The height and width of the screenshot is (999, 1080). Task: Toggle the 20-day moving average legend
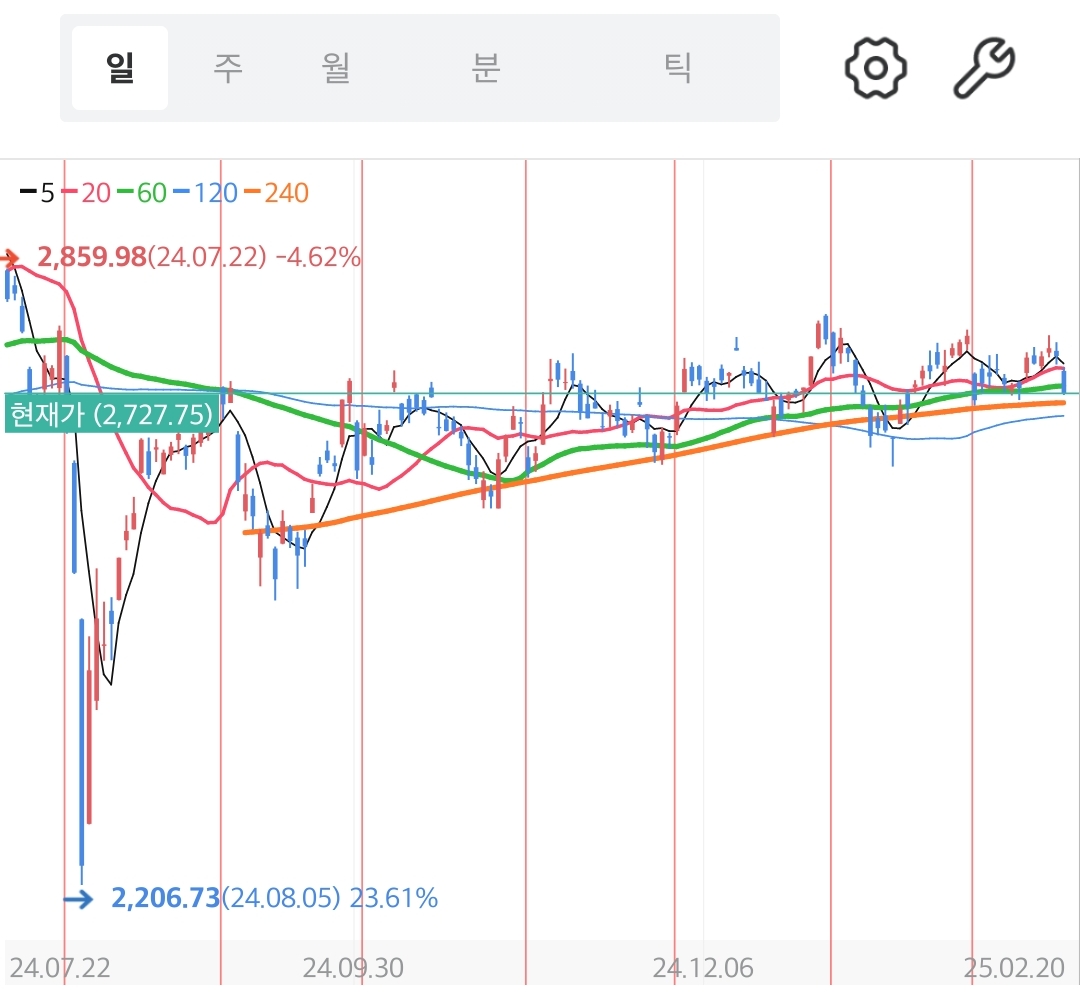[x=87, y=193]
